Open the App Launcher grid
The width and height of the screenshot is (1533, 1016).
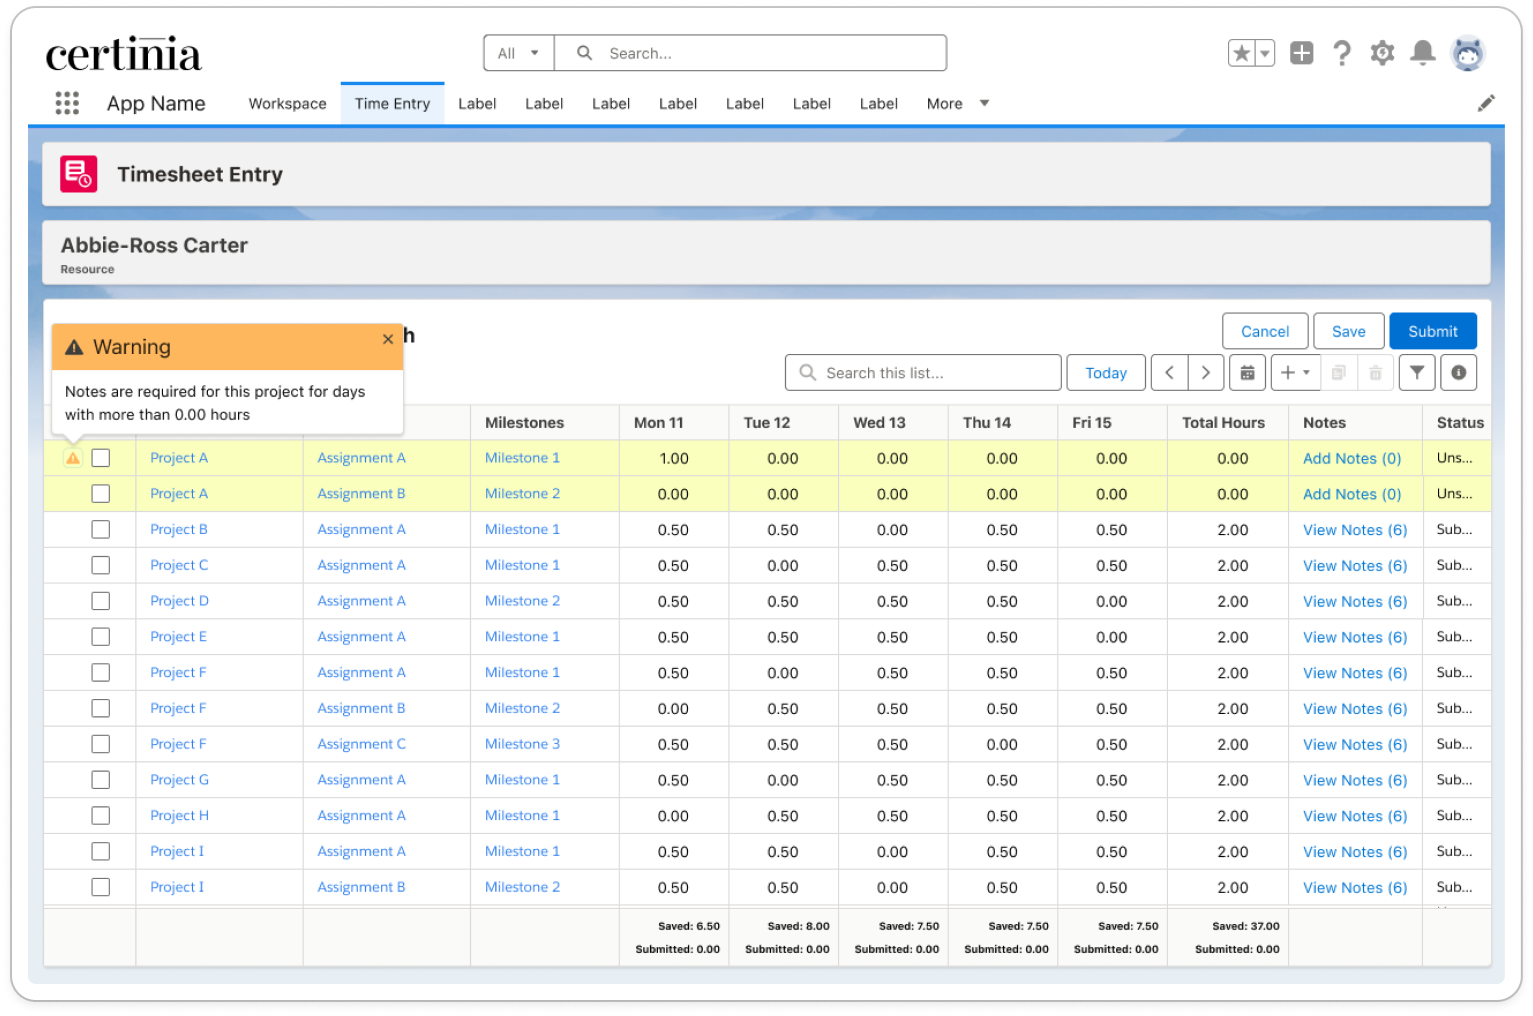[67, 103]
